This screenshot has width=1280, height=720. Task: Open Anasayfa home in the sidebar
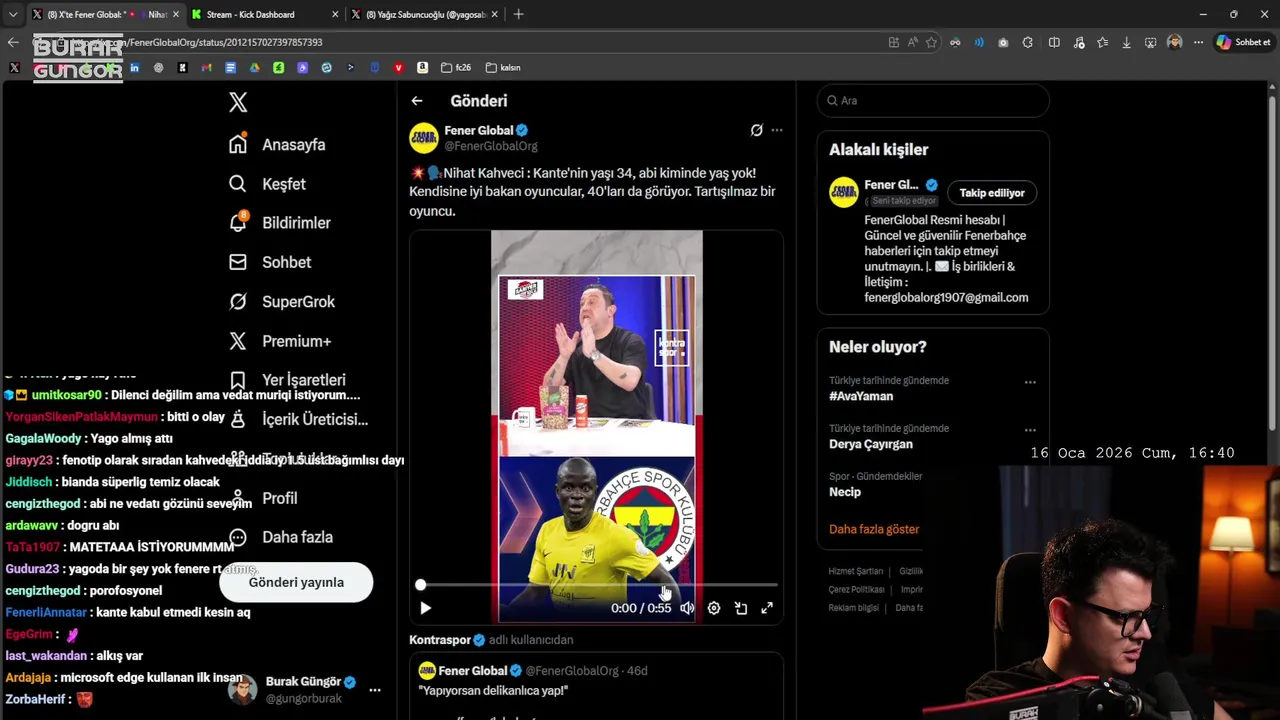(277, 144)
